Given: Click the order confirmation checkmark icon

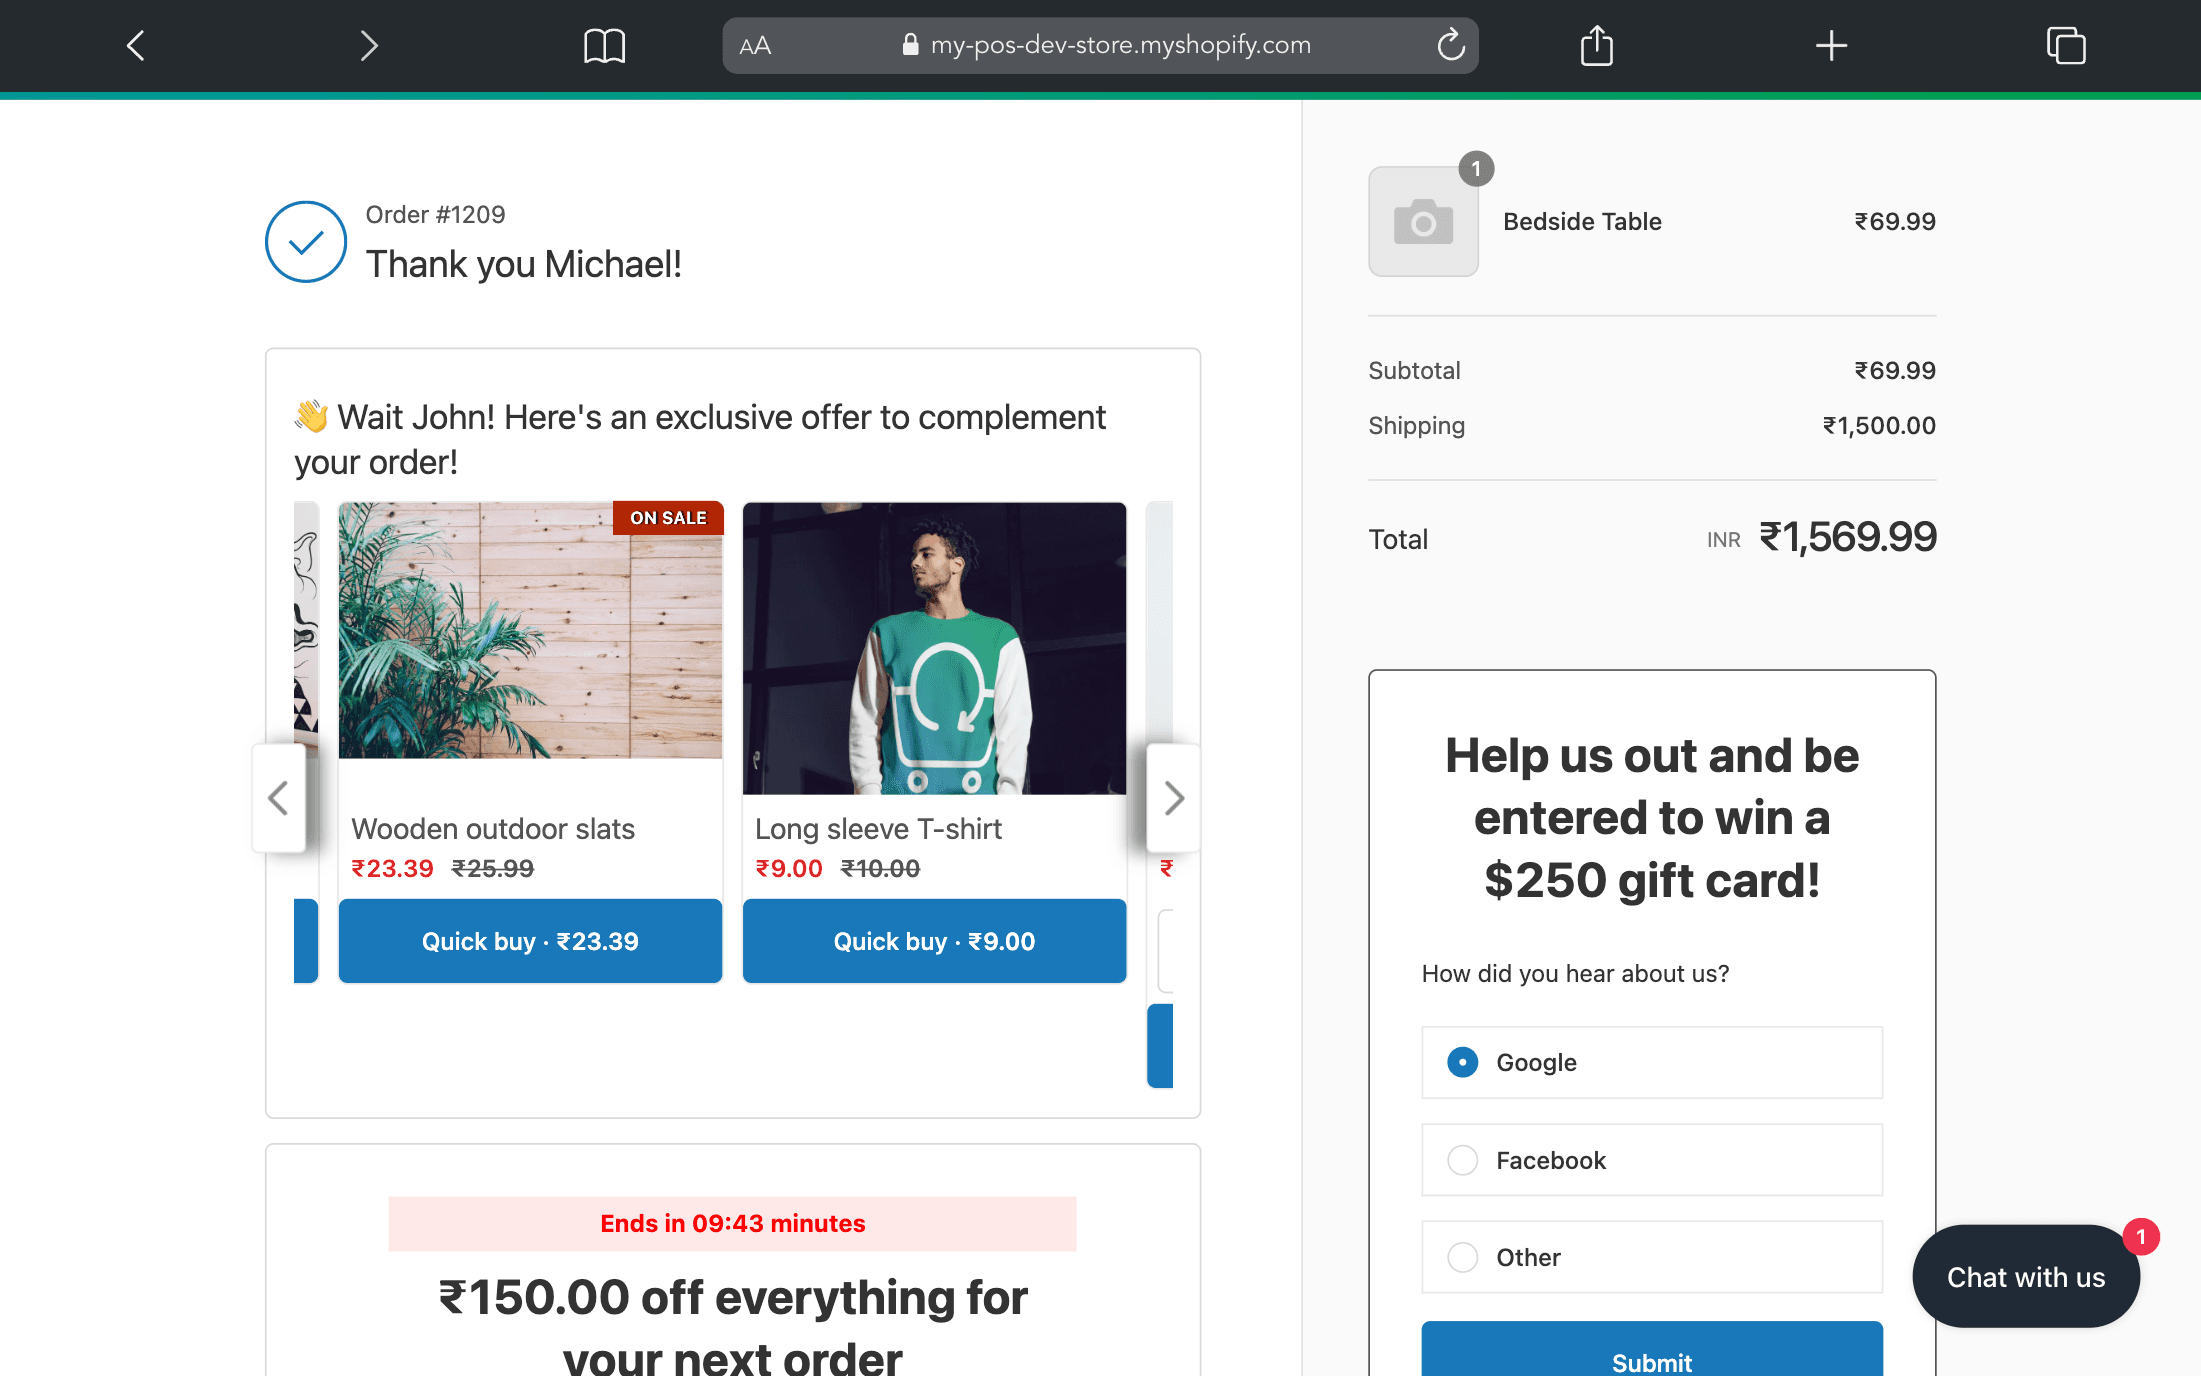Looking at the screenshot, I should point(305,242).
